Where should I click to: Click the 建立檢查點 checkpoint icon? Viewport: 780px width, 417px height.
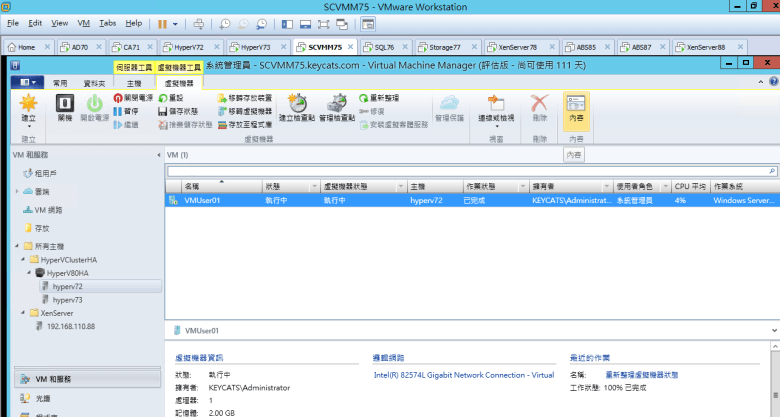298,103
